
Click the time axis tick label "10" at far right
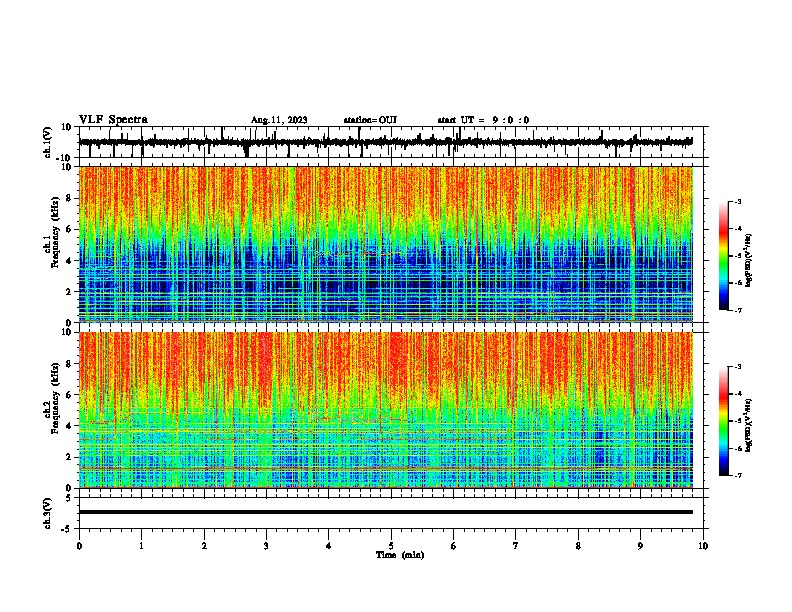pyautogui.click(x=703, y=546)
